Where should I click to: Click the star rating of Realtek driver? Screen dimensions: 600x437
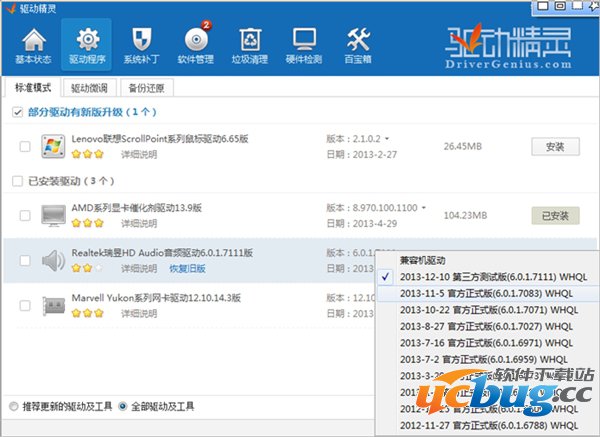pos(88,268)
